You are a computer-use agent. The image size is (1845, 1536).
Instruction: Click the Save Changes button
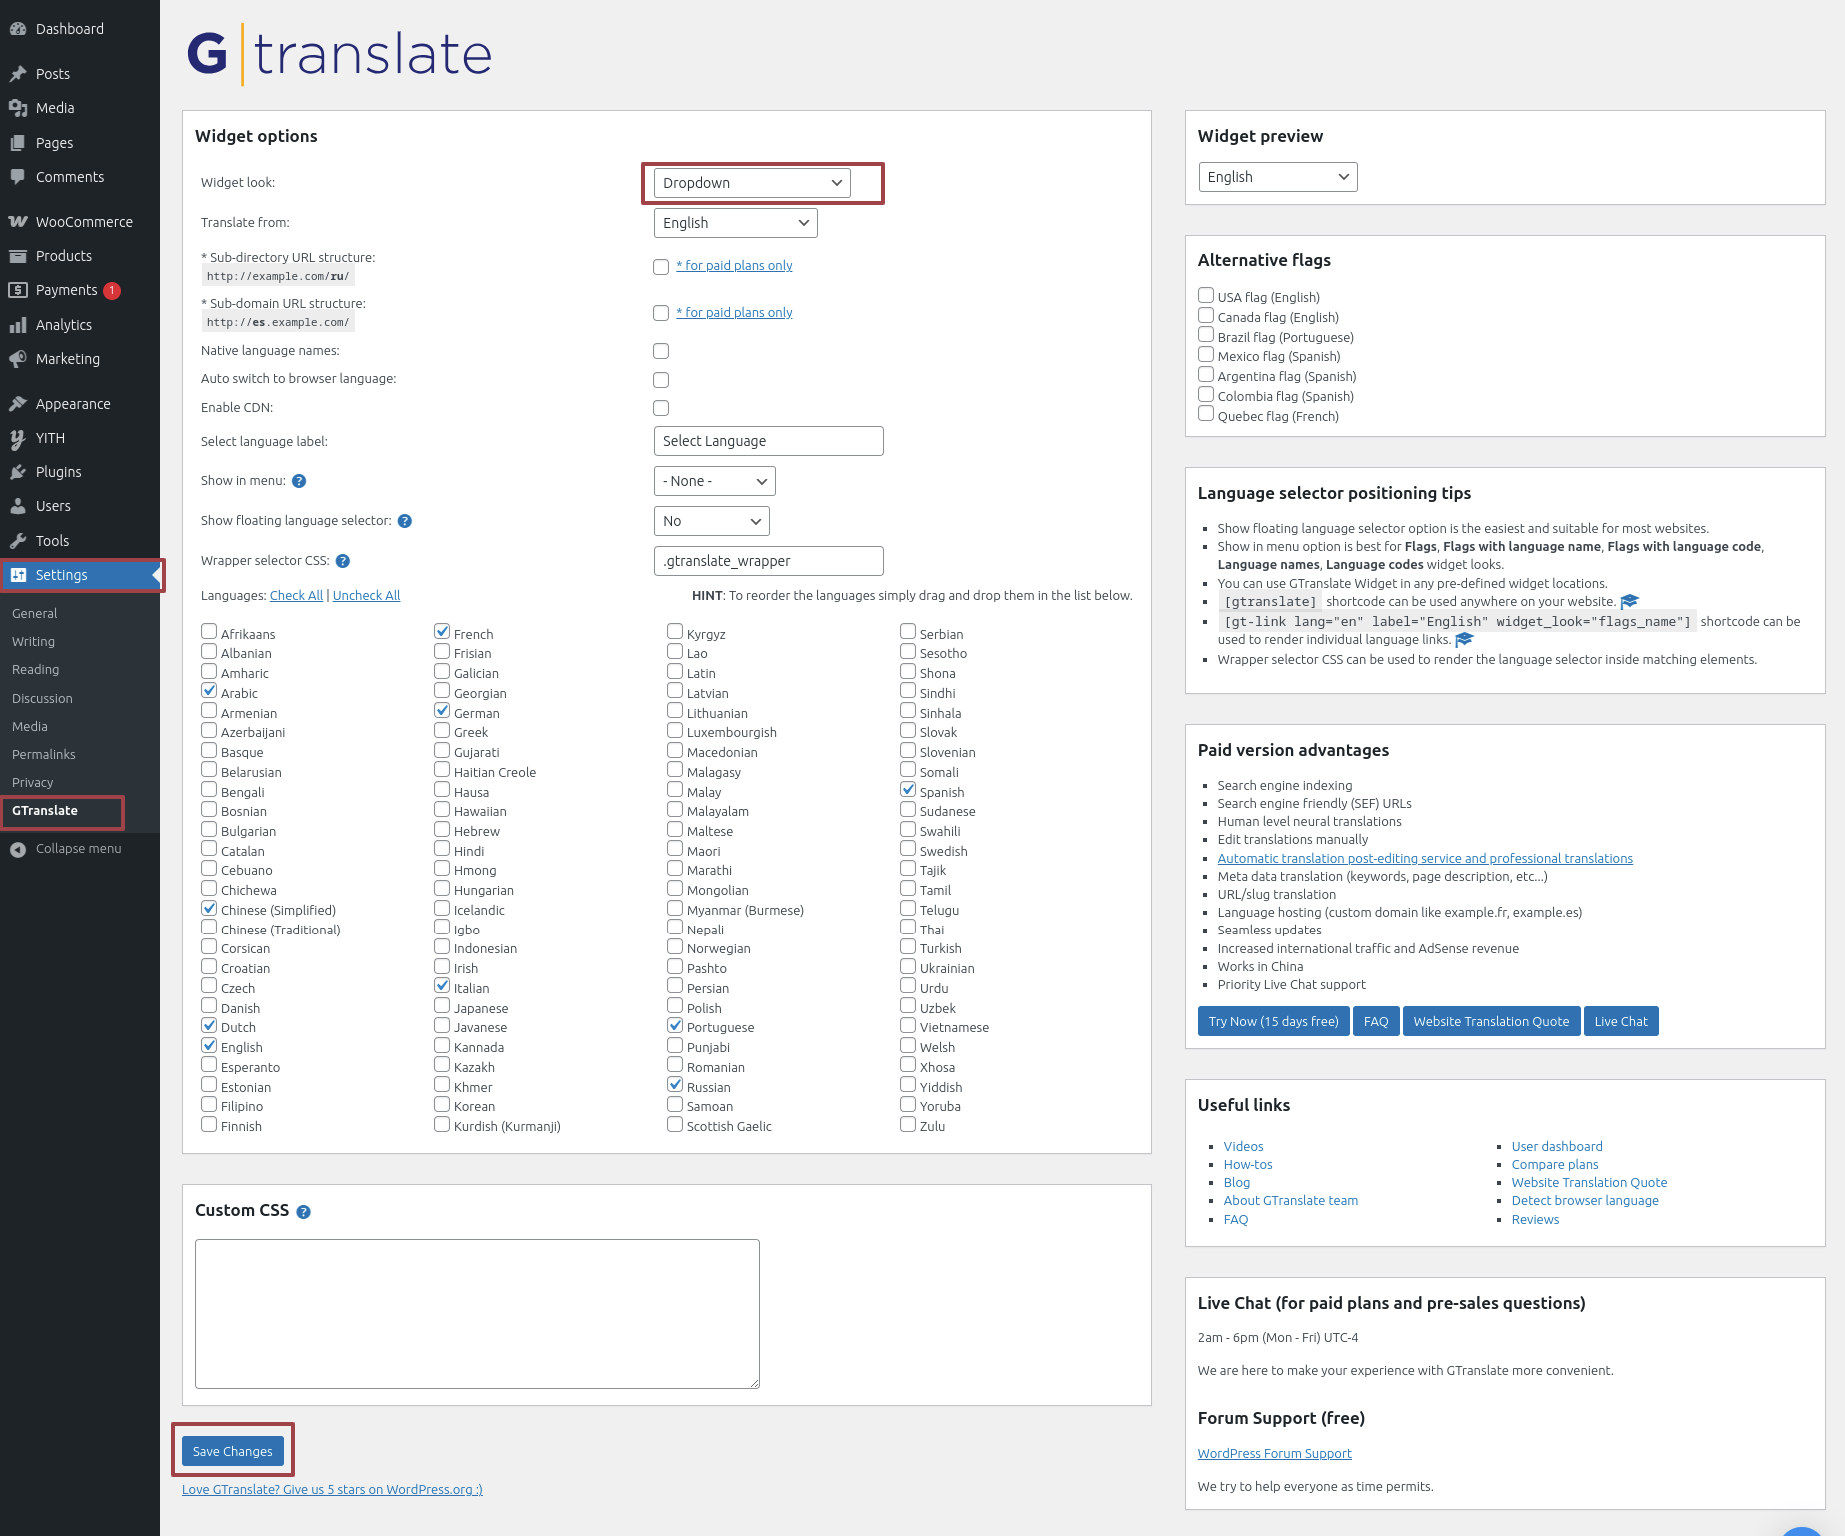coord(233,1451)
